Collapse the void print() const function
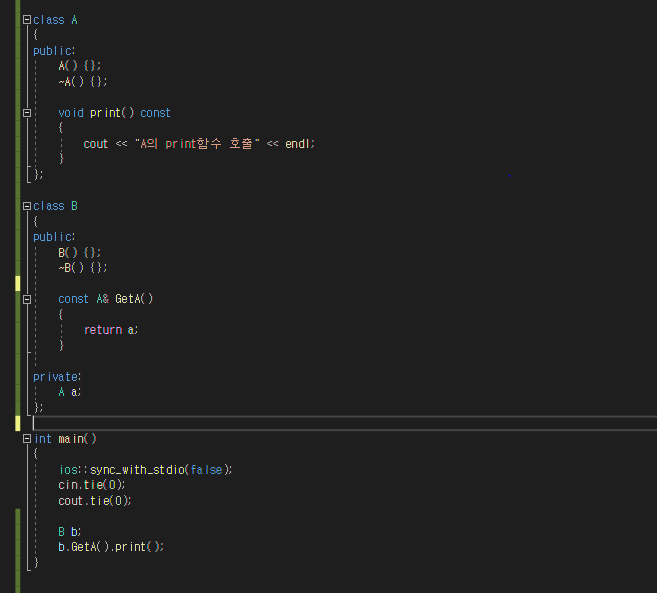This screenshot has height=593, width=657. (27, 113)
